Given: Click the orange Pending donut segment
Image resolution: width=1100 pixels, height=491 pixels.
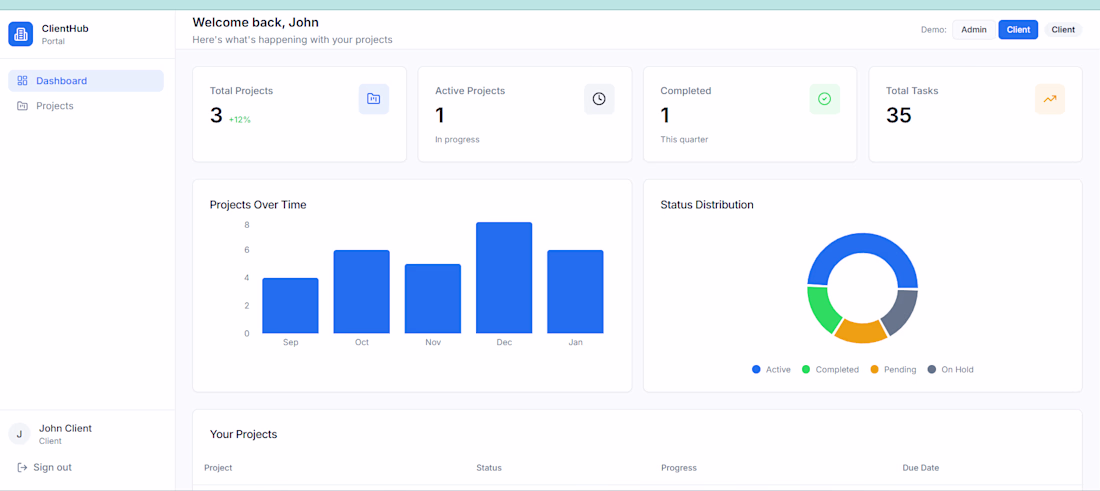Looking at the screenshot, I should [x=861, y=331].
